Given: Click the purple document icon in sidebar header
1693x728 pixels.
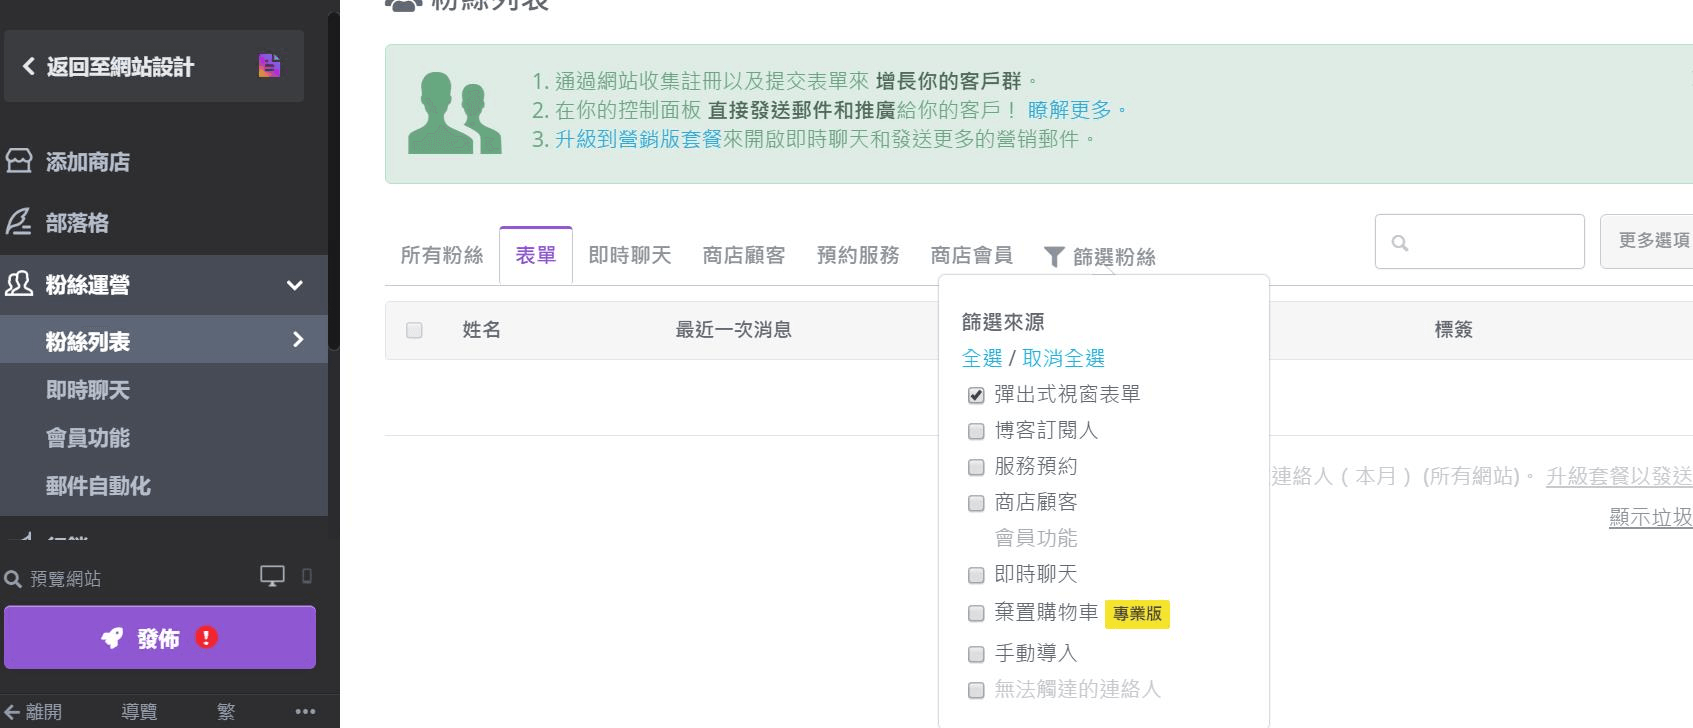Looking at the screenshot, I should (x=269, y=66).
